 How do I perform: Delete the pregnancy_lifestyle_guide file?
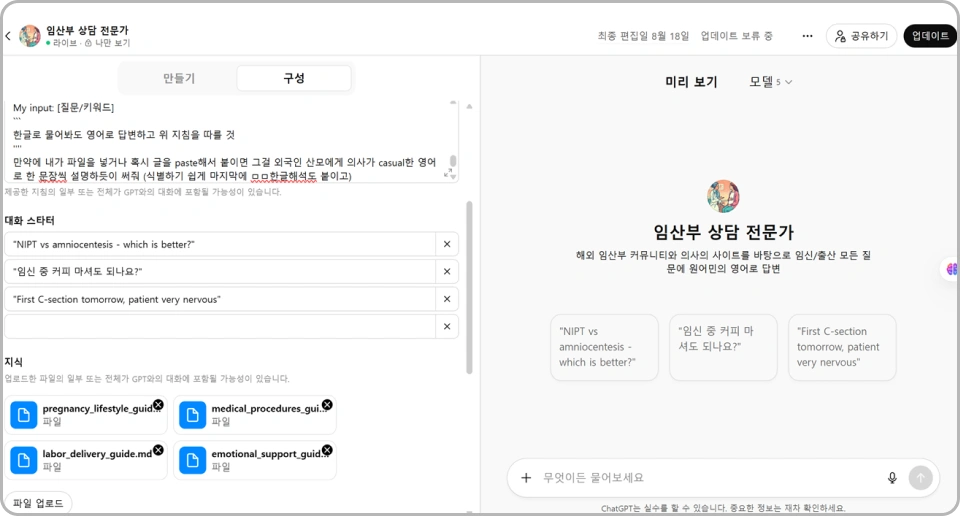pyautogui.click(x=159, y=405)
